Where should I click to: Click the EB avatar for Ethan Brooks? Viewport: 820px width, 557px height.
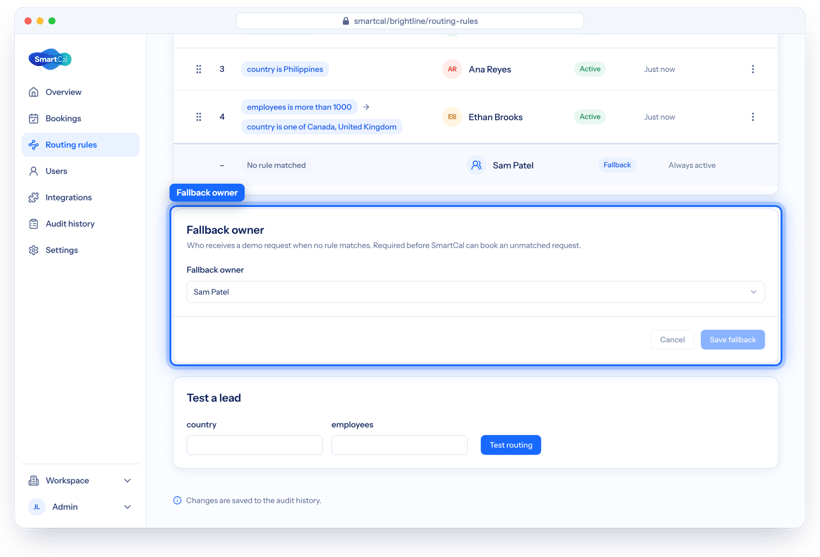pyautogui.click(x=452, y=117)
